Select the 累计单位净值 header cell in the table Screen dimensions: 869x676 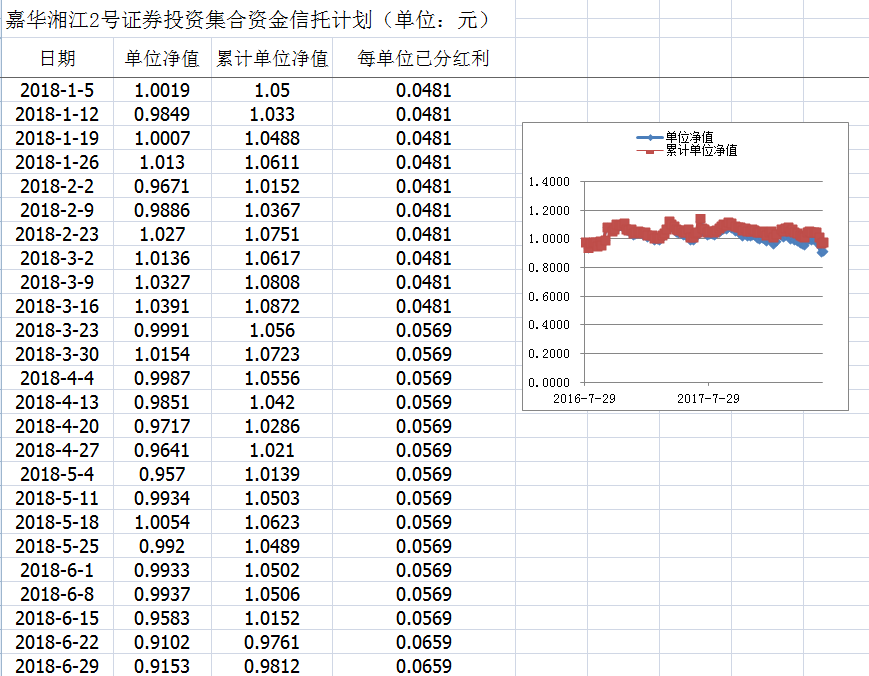(x=272, y=59)
